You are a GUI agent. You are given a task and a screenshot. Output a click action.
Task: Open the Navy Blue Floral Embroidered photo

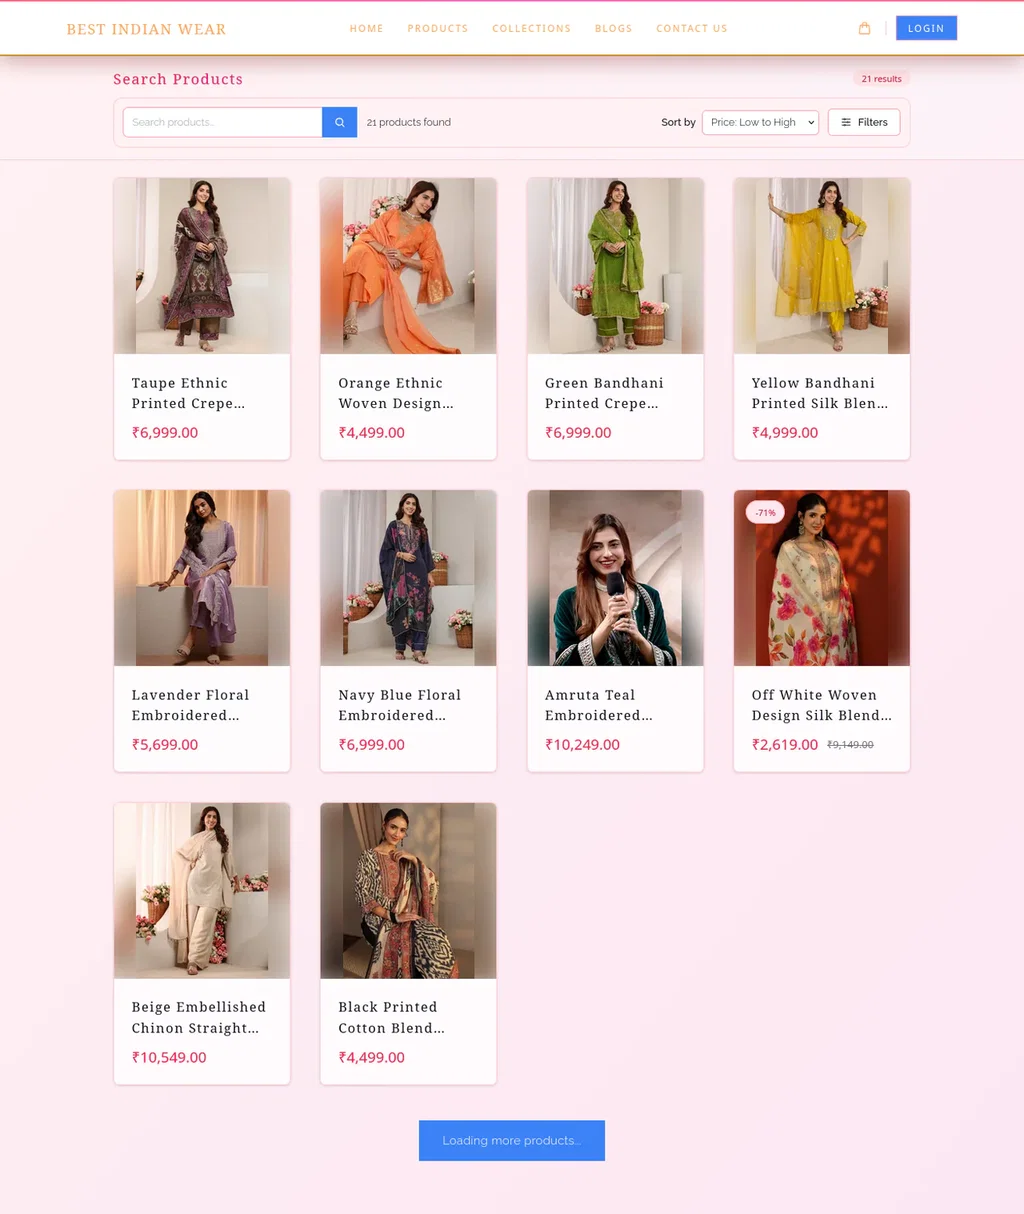pos(408,578)
